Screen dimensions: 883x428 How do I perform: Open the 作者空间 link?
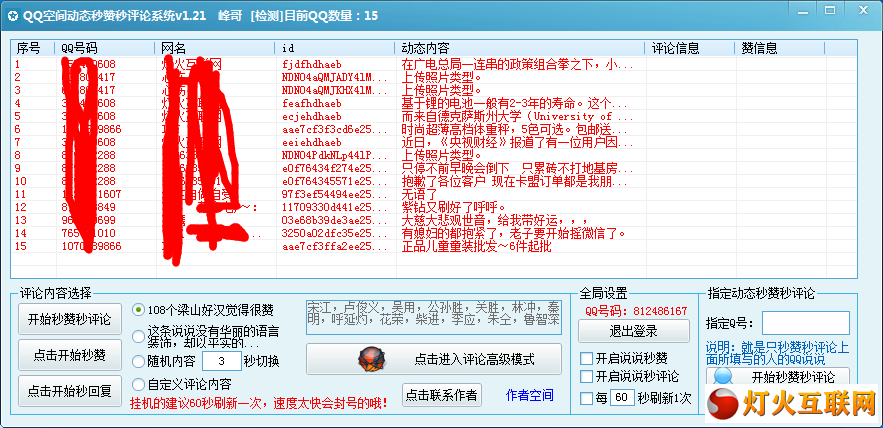pos(529,395)
